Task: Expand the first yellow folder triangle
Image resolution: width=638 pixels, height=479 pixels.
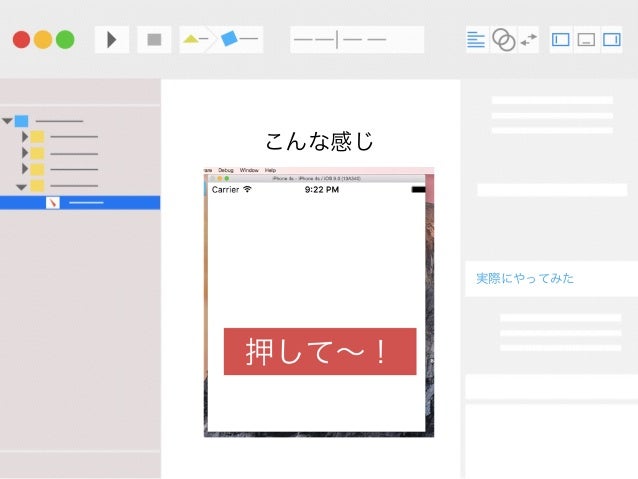Action: tap(25, 137)
